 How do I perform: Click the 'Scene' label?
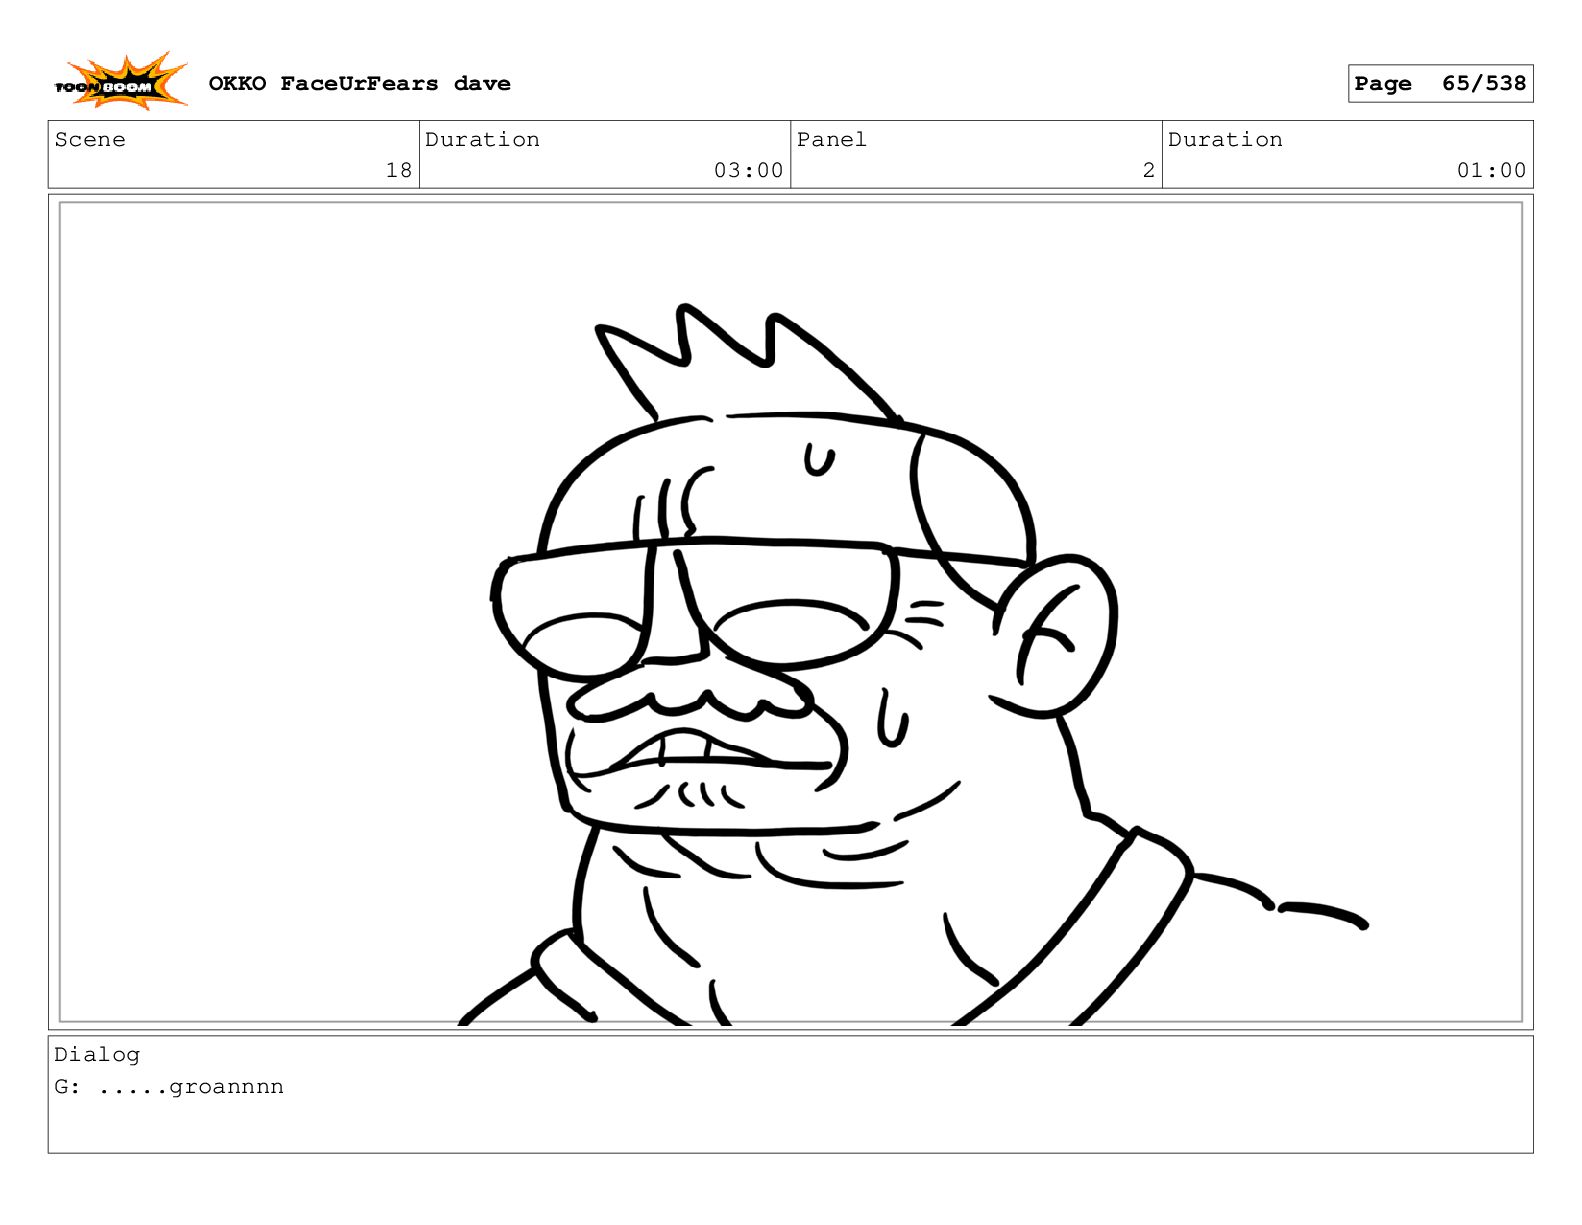[x=90, y=140]
